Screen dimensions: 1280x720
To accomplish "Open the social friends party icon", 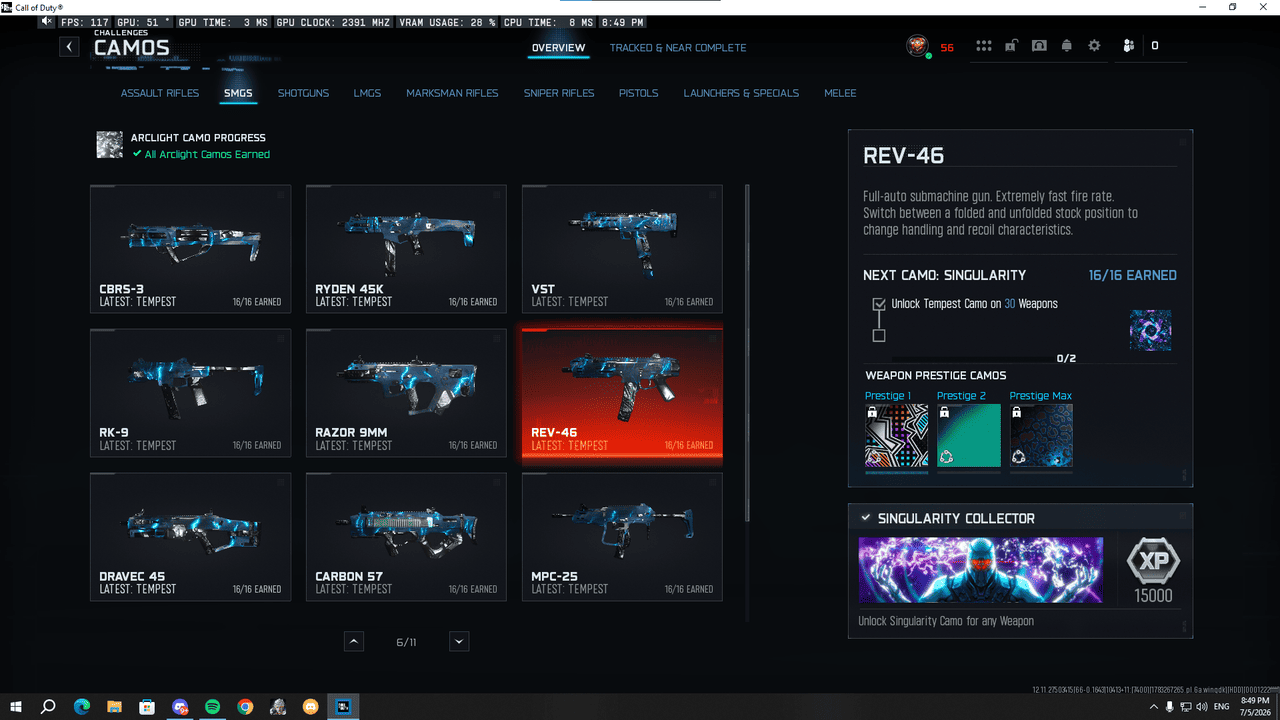I will pyautogui.click(x=1129, y=46).
